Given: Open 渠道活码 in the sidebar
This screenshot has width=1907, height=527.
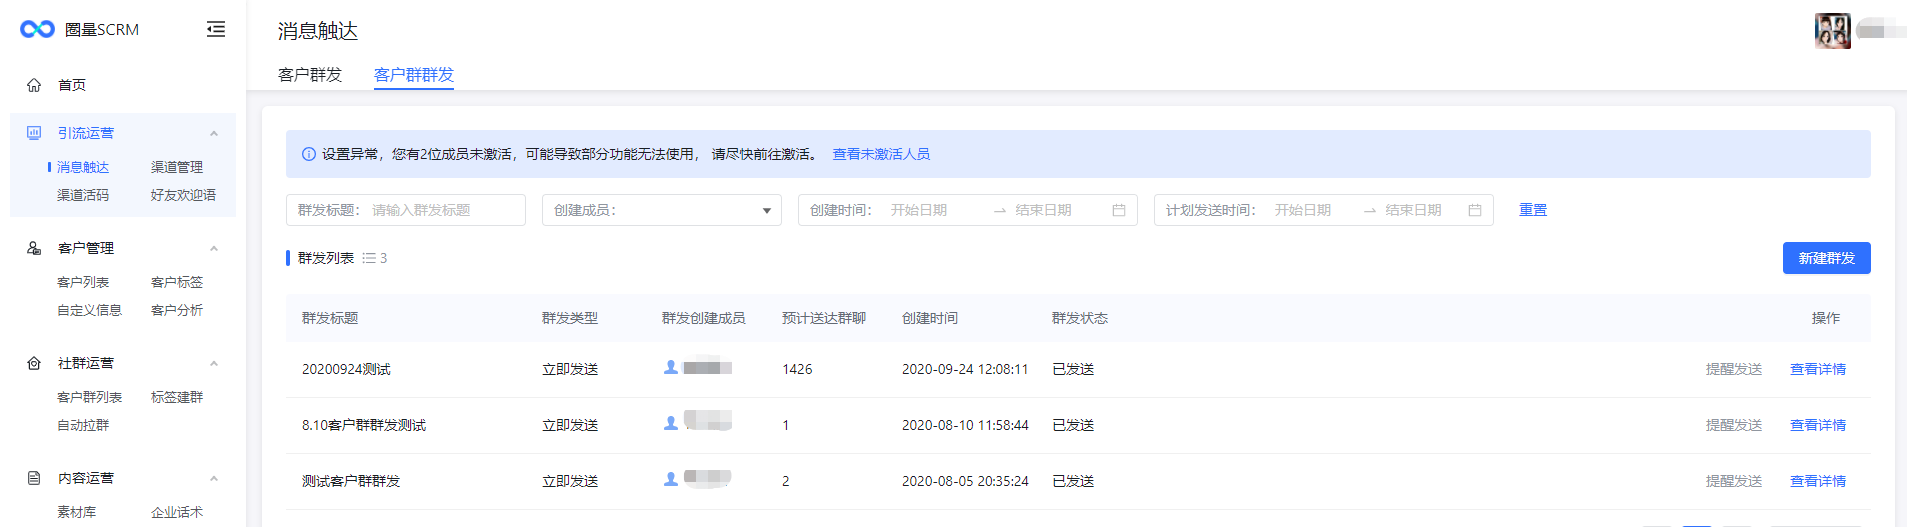Looking at the screenshot, I should pos(83,195).
